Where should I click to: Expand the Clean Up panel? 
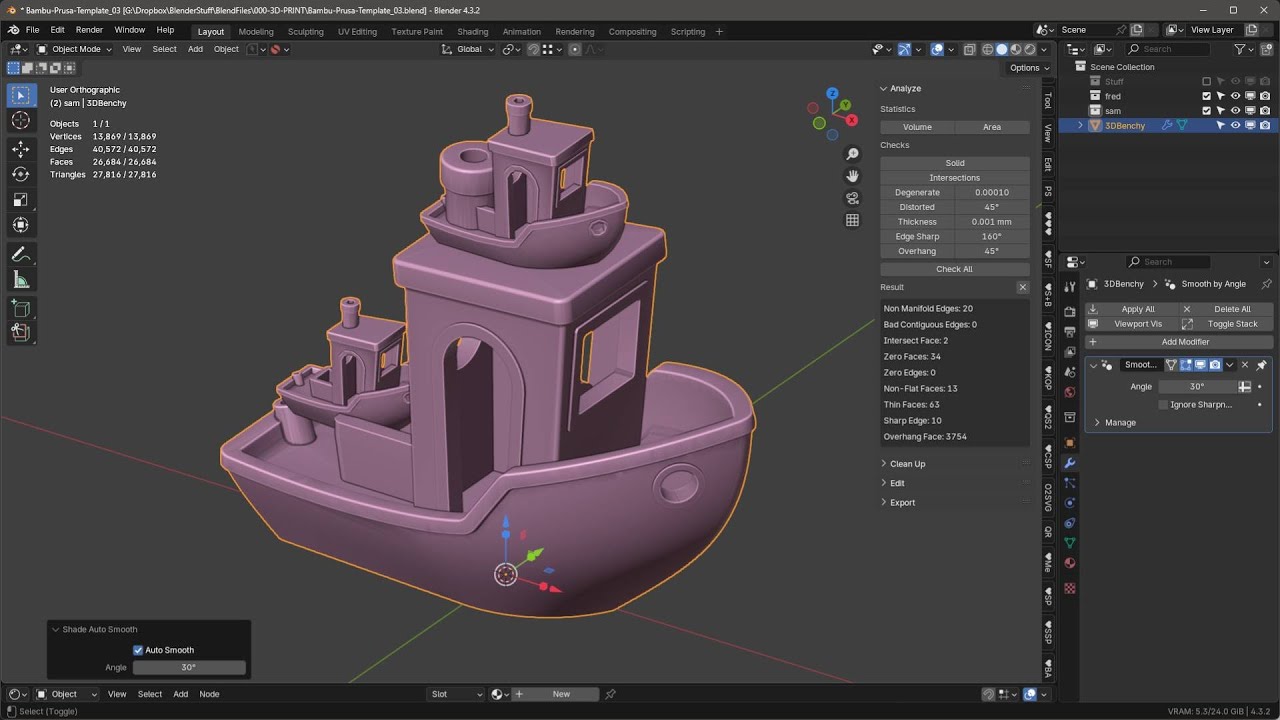click(907, 464)
